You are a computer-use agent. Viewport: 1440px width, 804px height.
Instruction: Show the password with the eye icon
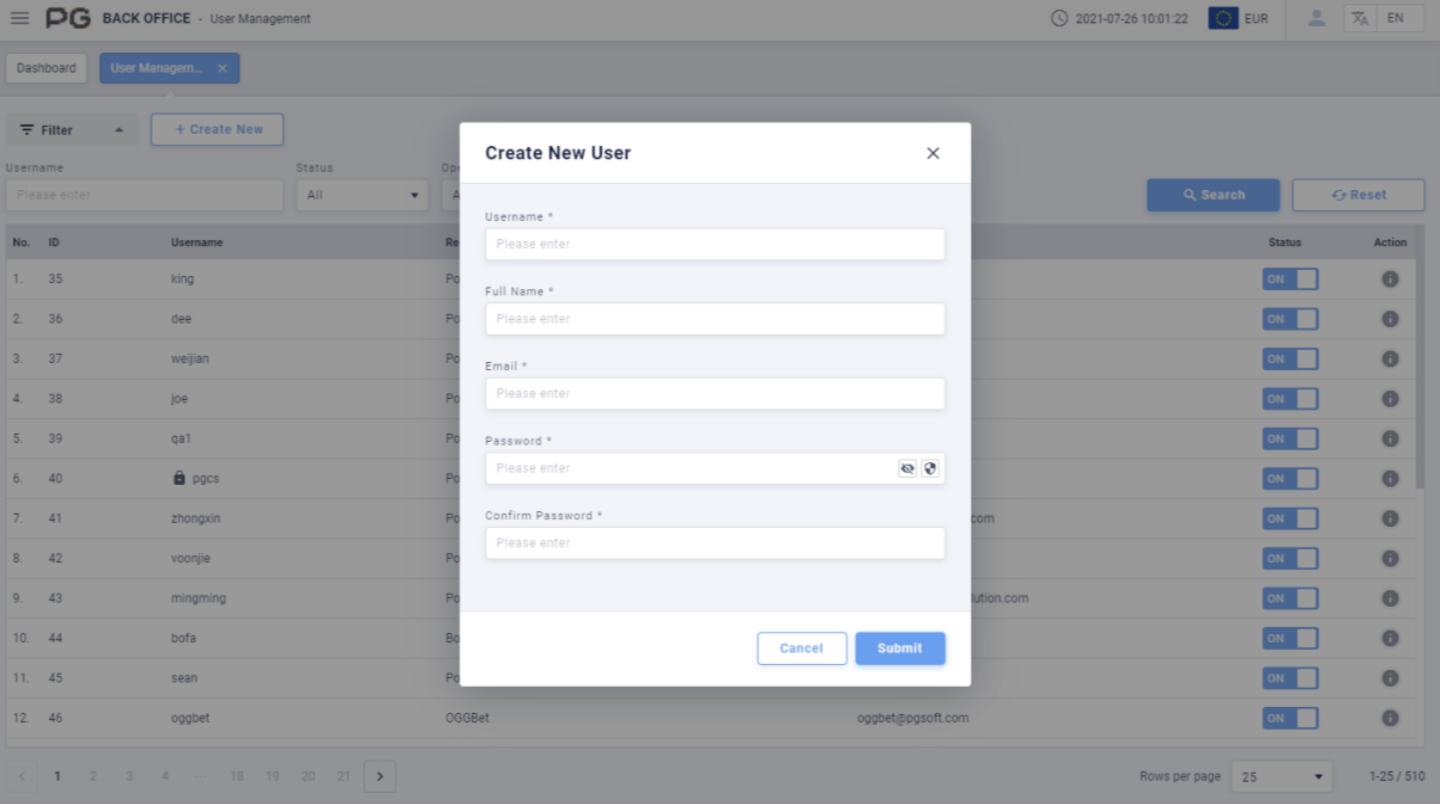pyautogui.click(x=907, y=468)
